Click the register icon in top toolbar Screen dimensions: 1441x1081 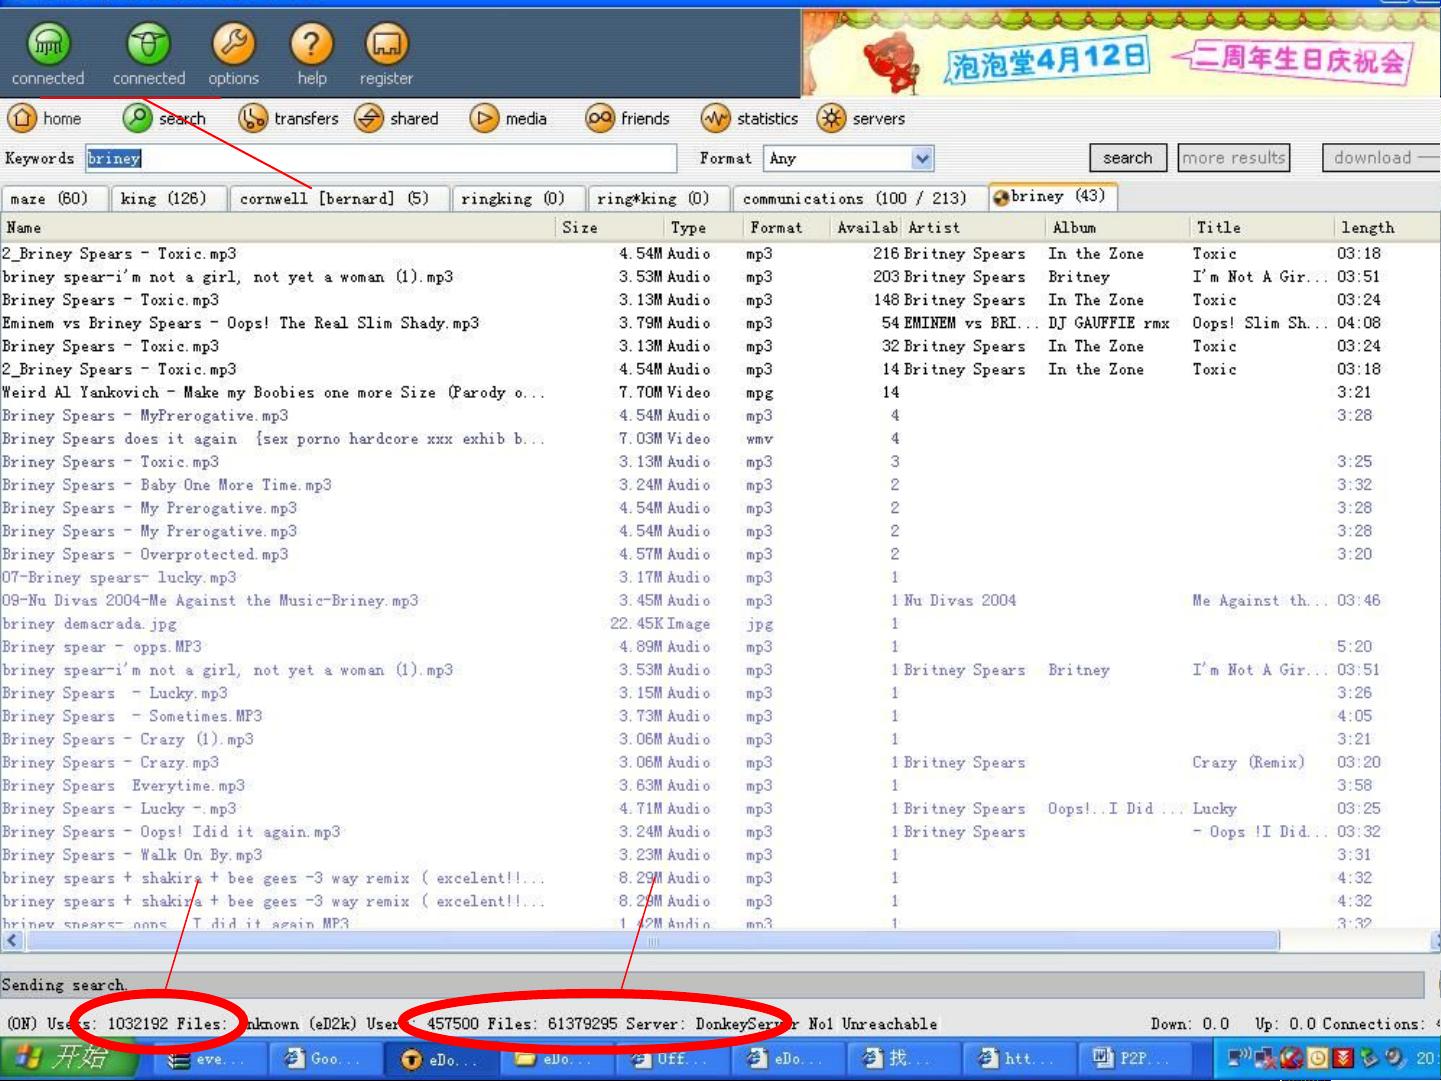pos(386,44)
